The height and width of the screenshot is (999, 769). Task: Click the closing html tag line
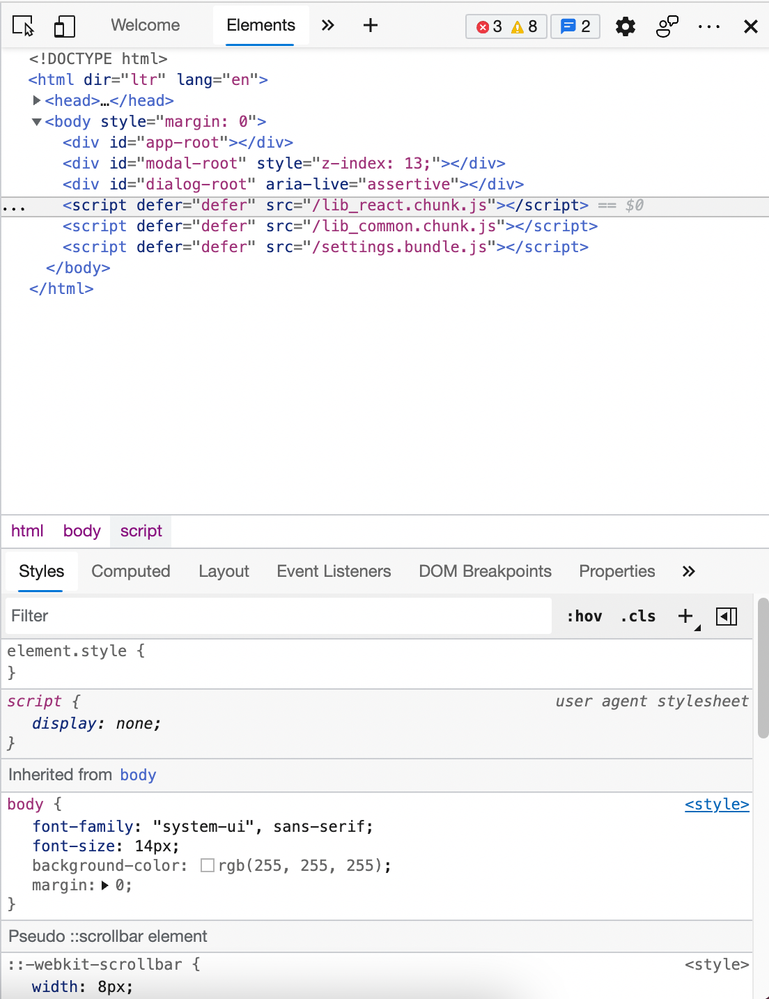coord(61,289)
